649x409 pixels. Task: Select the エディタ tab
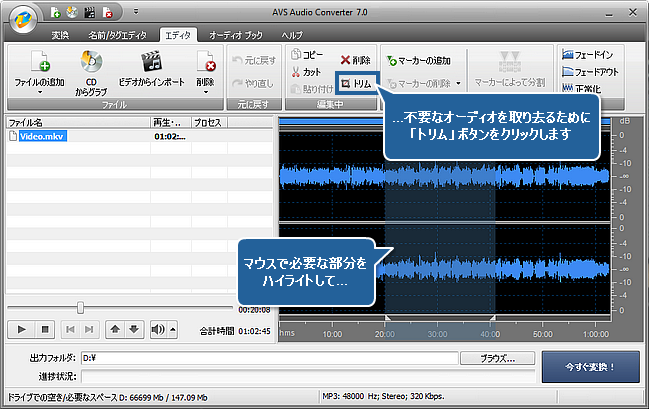[x=178, y=36]
